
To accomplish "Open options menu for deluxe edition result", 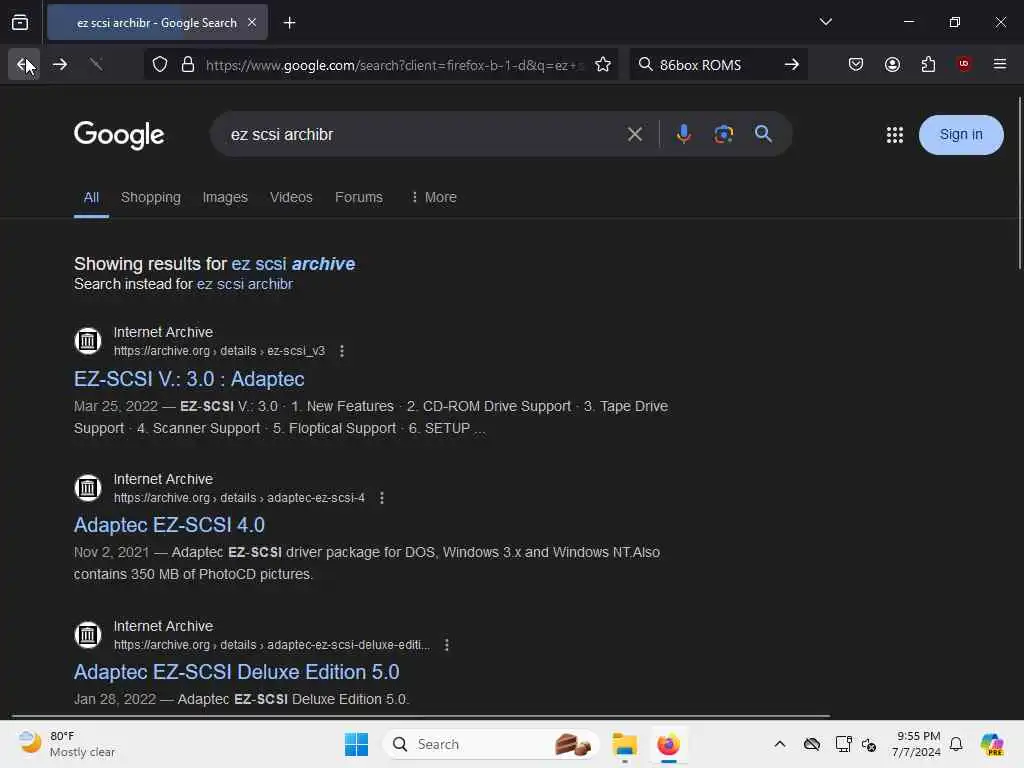I will pyautogui.click(x=446, y=645).
